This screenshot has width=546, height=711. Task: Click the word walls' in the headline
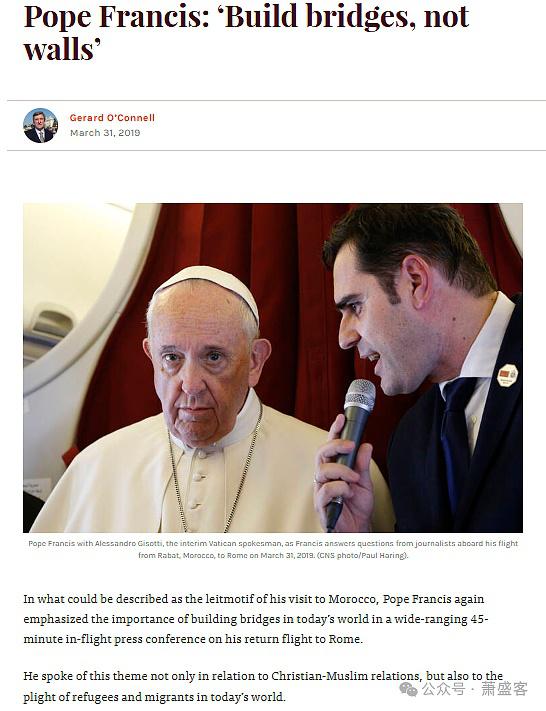[58, 49]
